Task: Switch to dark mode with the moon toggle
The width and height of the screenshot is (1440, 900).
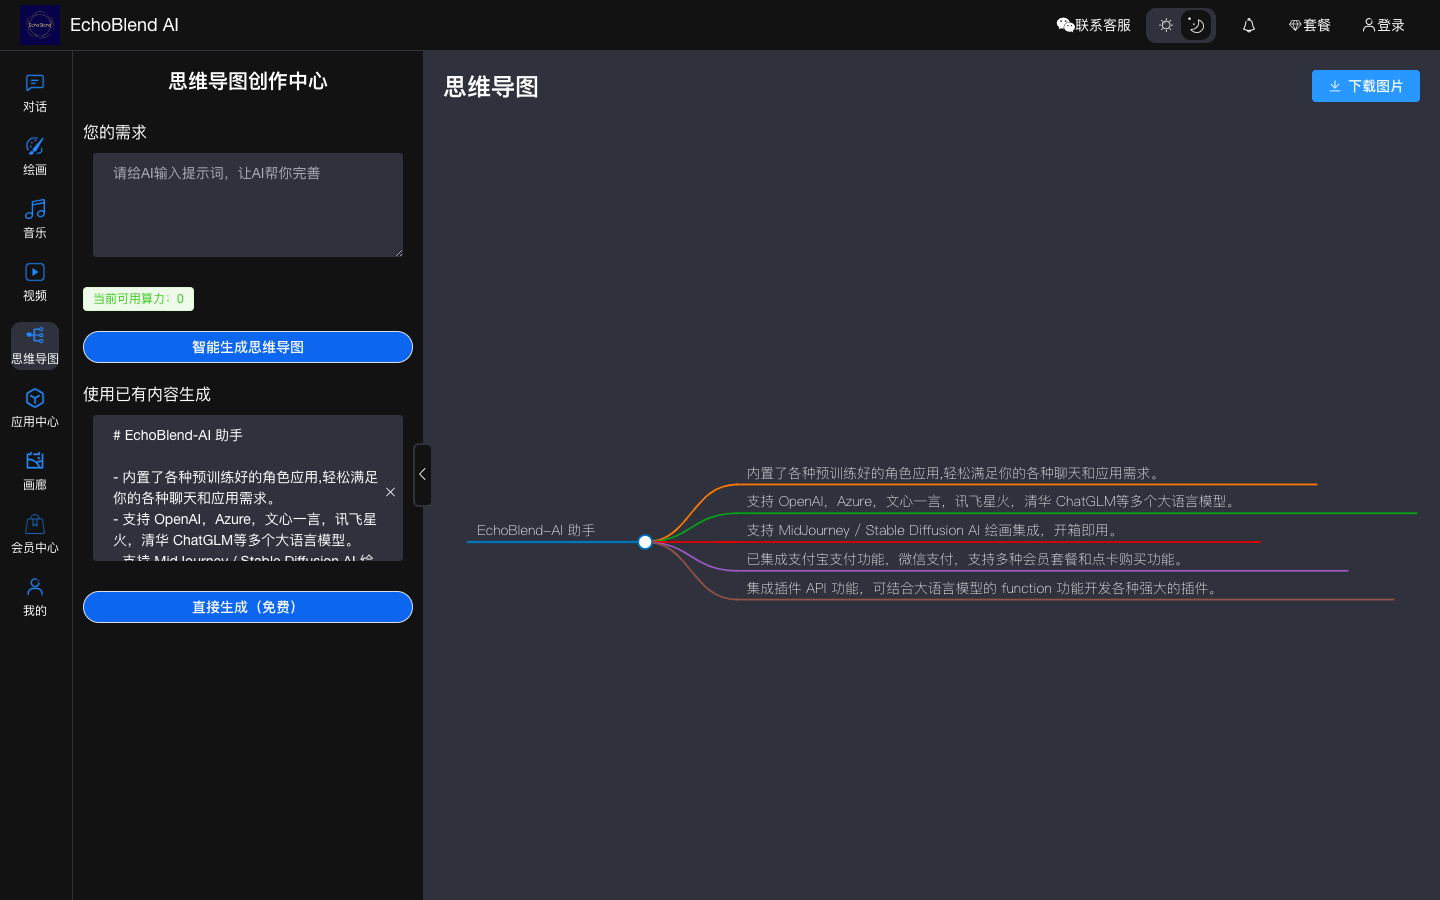Action: pos(1196,25)
